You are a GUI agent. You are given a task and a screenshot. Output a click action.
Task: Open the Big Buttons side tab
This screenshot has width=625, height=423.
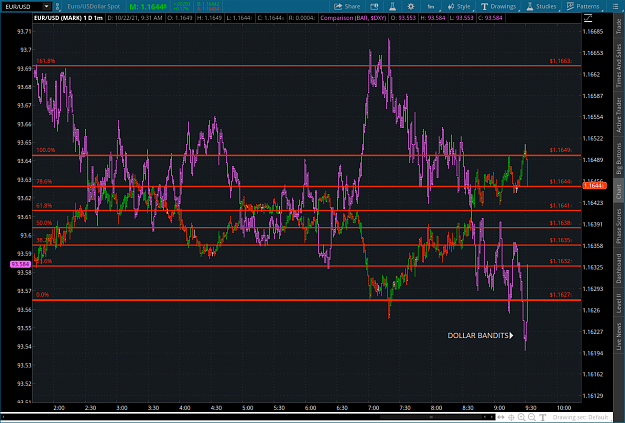pos(619,159)
